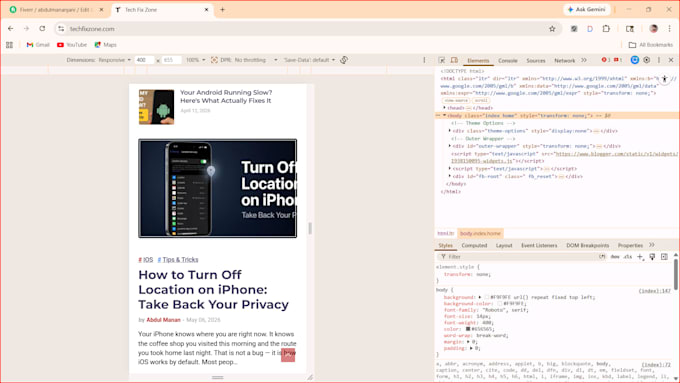
Task: Open the No throttling dropdown
Action: point(256,60)
